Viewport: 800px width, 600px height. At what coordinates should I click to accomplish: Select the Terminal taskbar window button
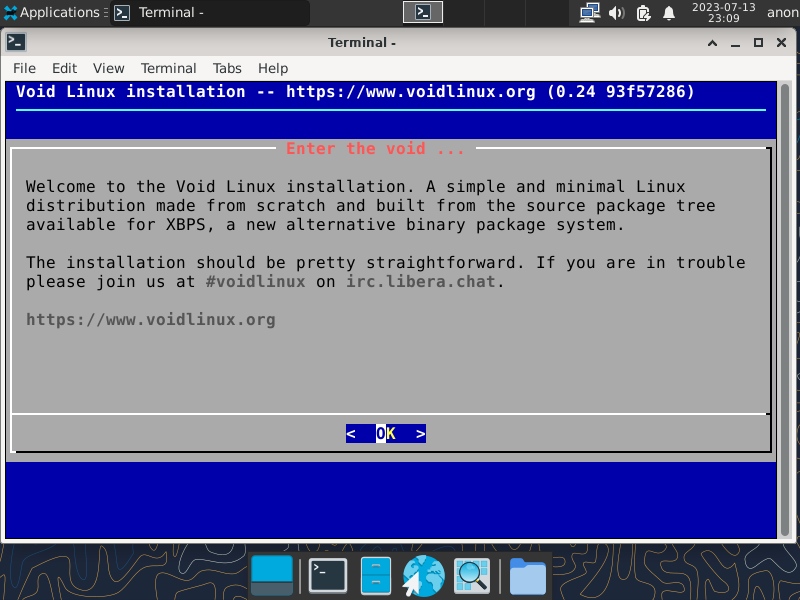210,12
